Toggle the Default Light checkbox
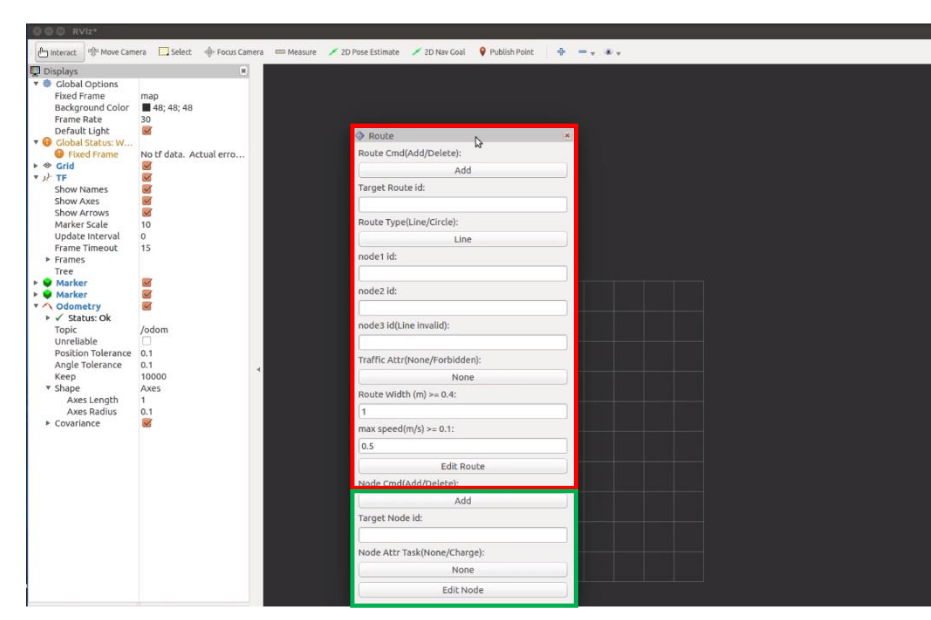Image resolution: width=931 pixels, height=620 pixels. coord(147,131)
